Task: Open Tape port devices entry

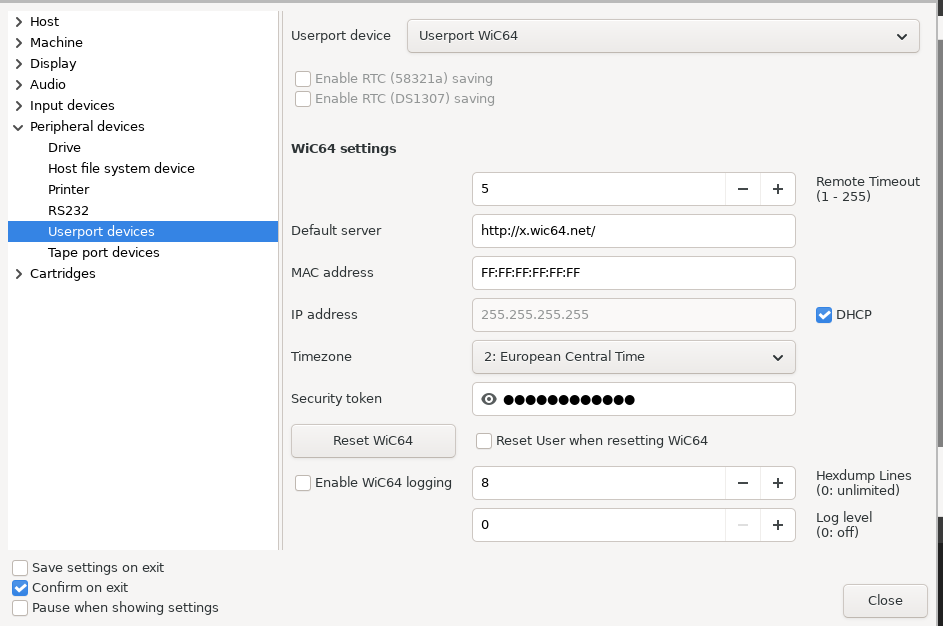Action: (x=103, y=253)
